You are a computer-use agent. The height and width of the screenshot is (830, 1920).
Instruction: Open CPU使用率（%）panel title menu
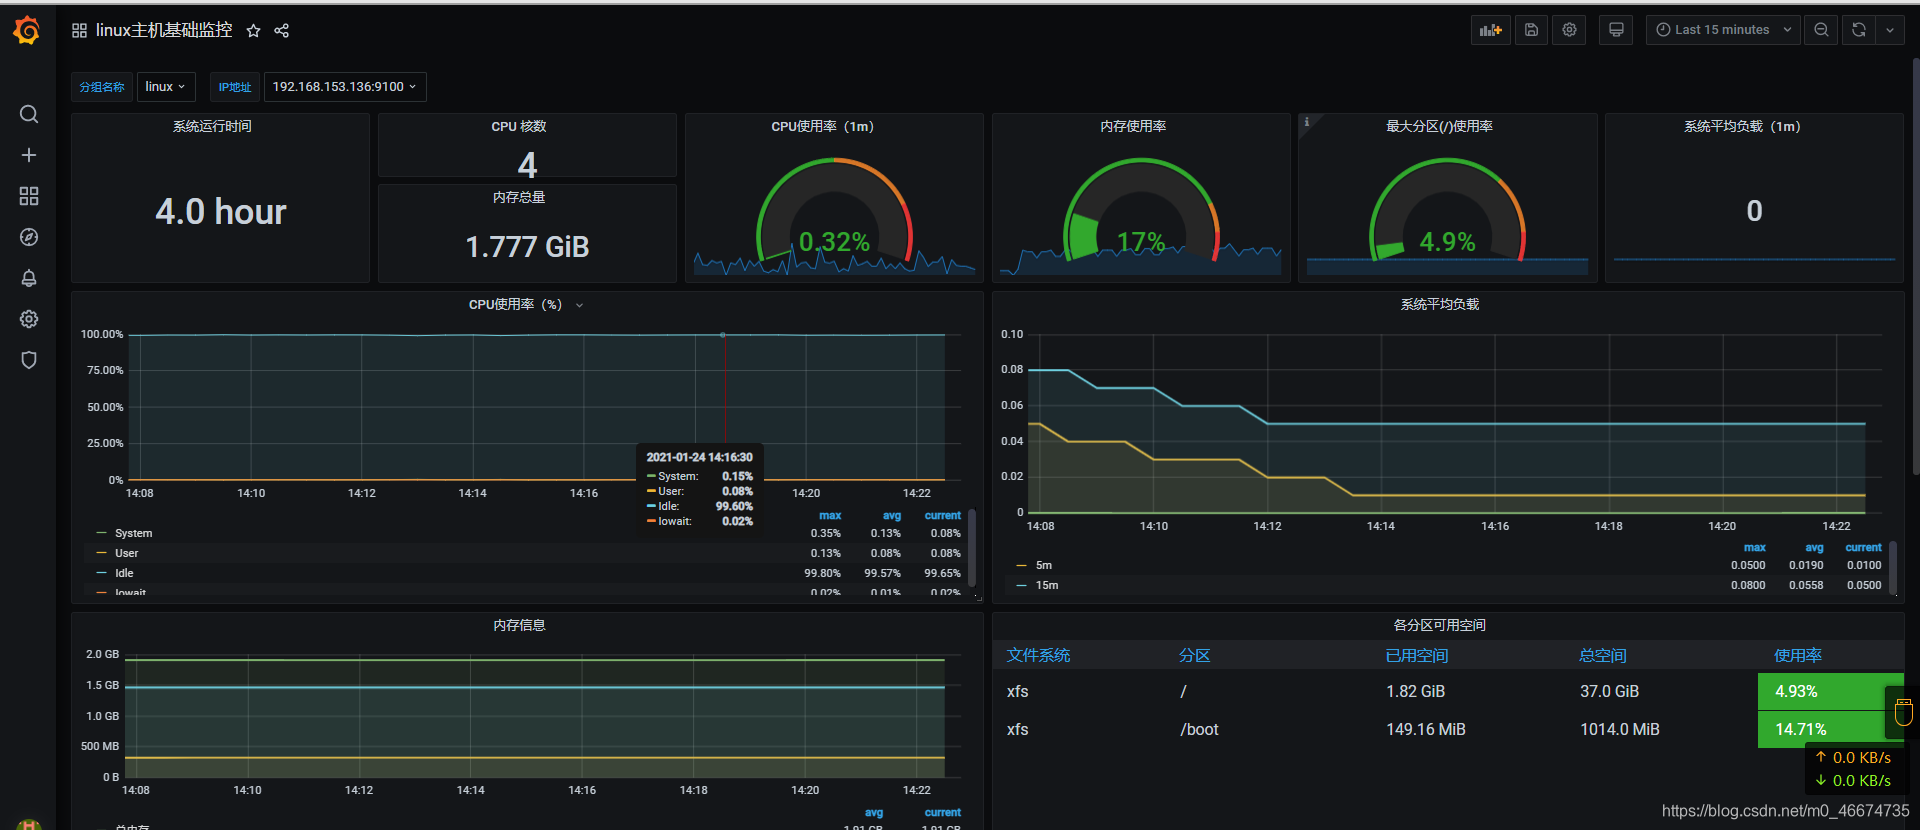(515, 305)
